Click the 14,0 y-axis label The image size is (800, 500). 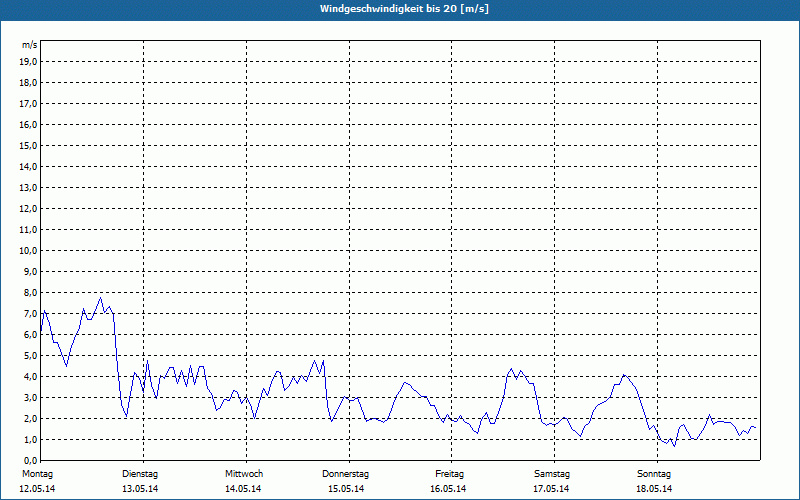click(28, 166)
